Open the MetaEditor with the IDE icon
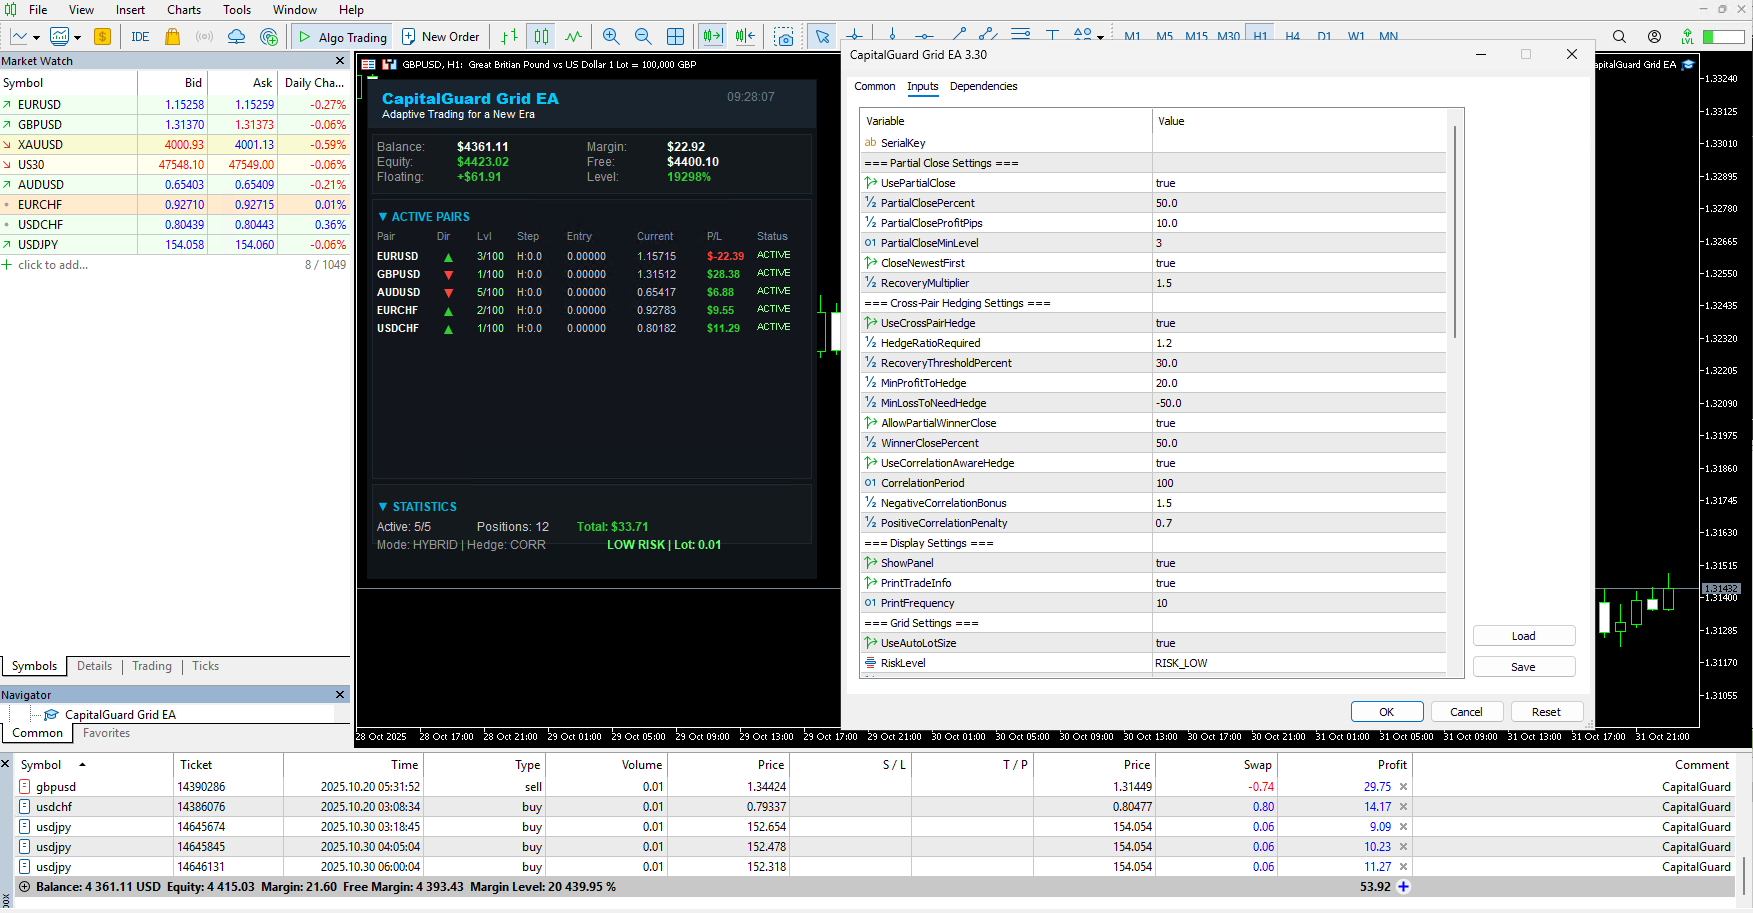 click(140, 36)
